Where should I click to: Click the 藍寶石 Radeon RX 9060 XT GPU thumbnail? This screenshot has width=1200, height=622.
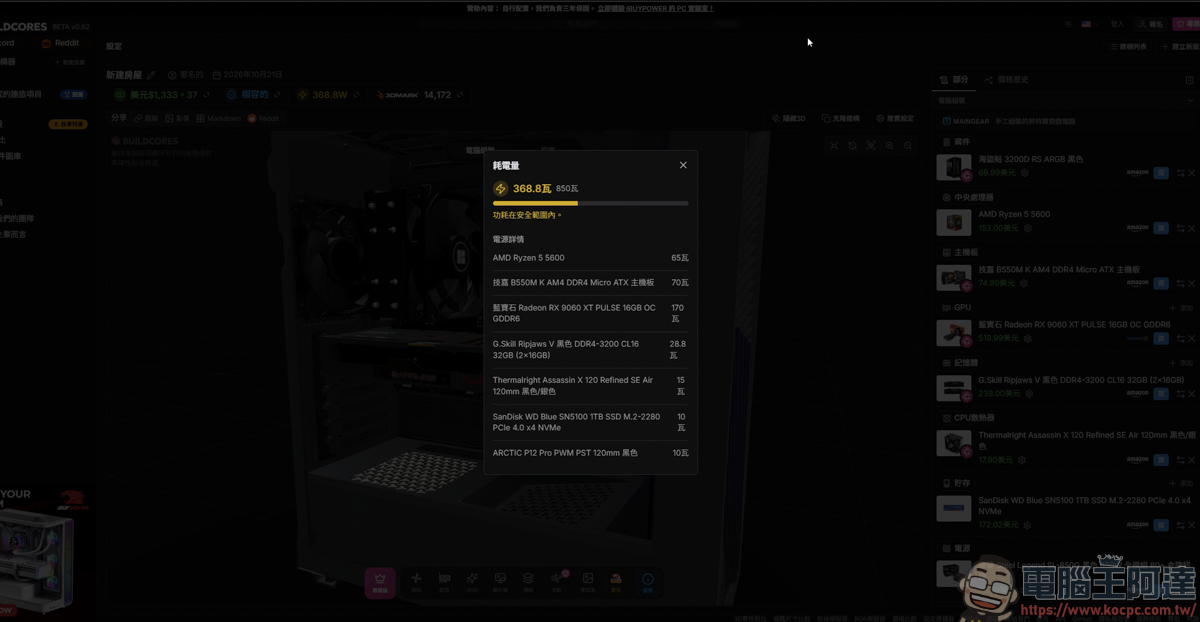click(x=953, y=332)
